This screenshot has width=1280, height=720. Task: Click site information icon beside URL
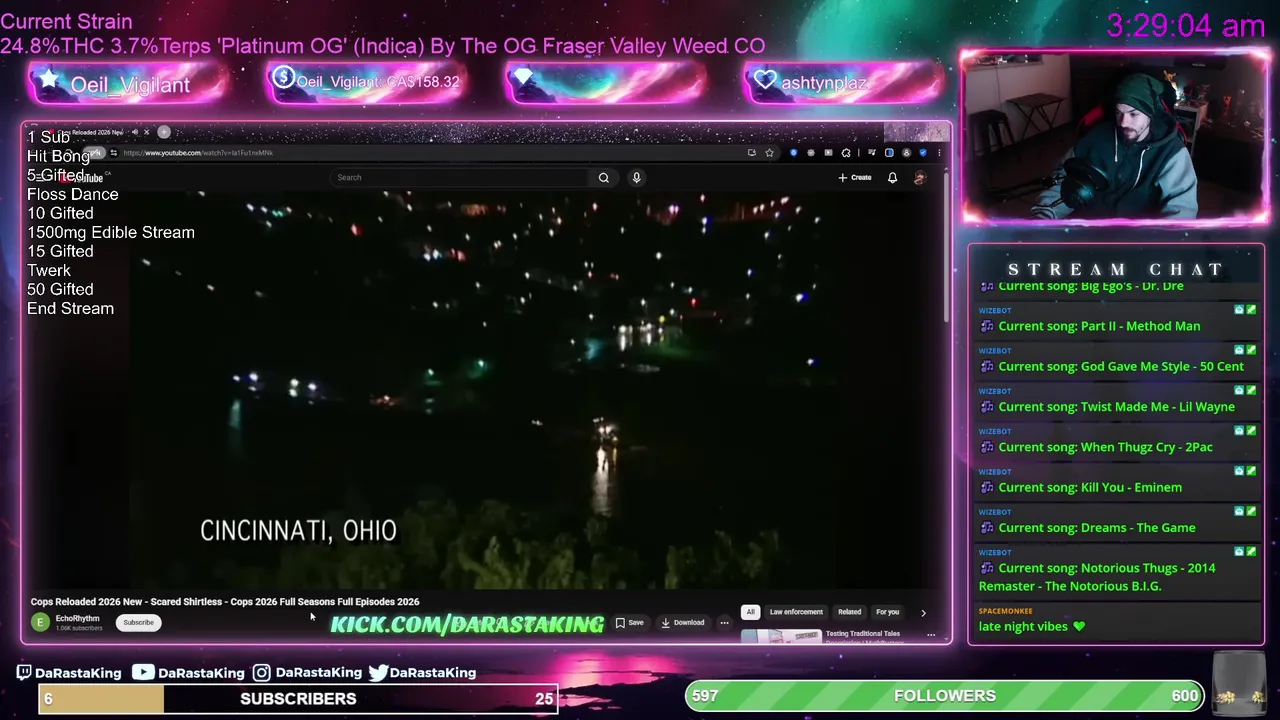[114, 153]
